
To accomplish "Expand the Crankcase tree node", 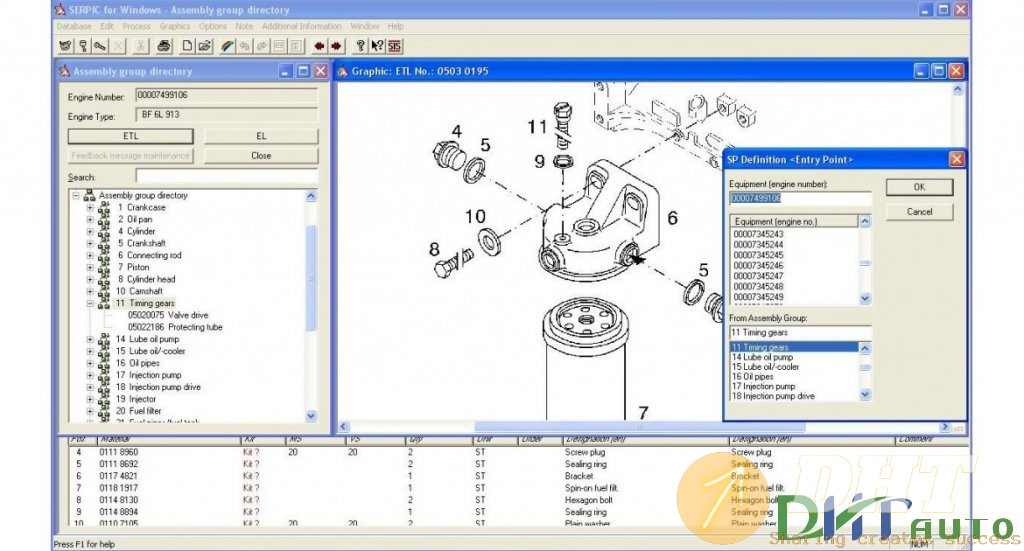I will (x=90, y=208).
